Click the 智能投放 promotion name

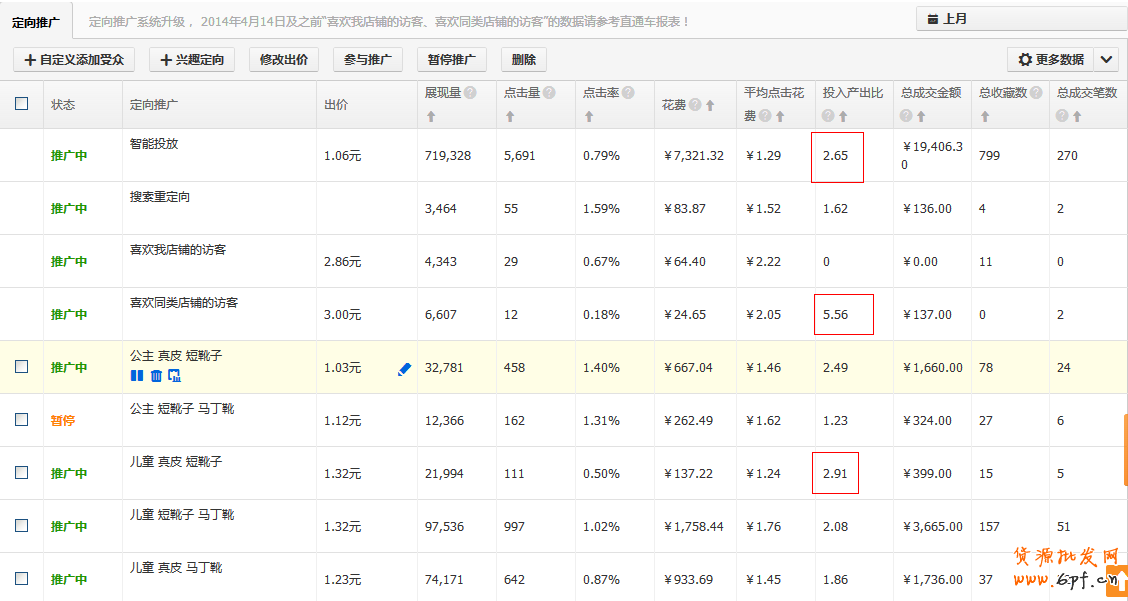[x=154, y=144]
